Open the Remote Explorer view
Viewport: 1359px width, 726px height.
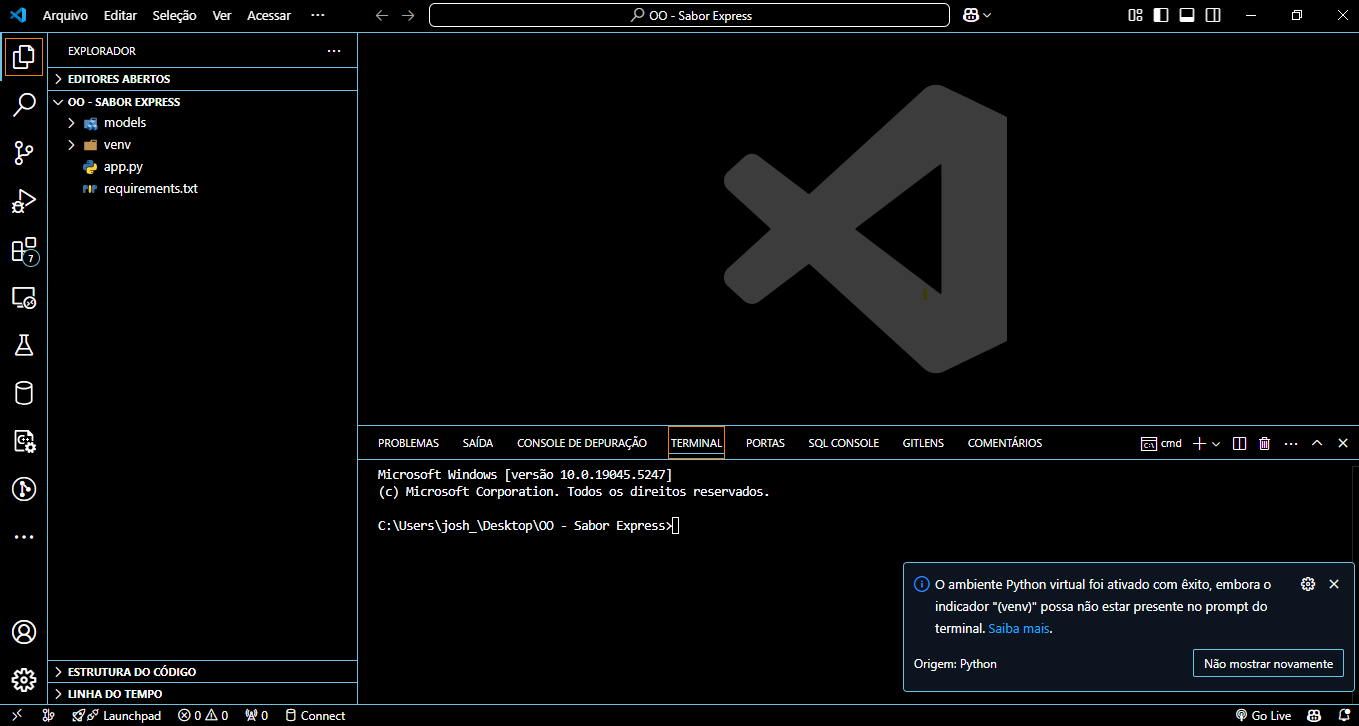point(24,297)
